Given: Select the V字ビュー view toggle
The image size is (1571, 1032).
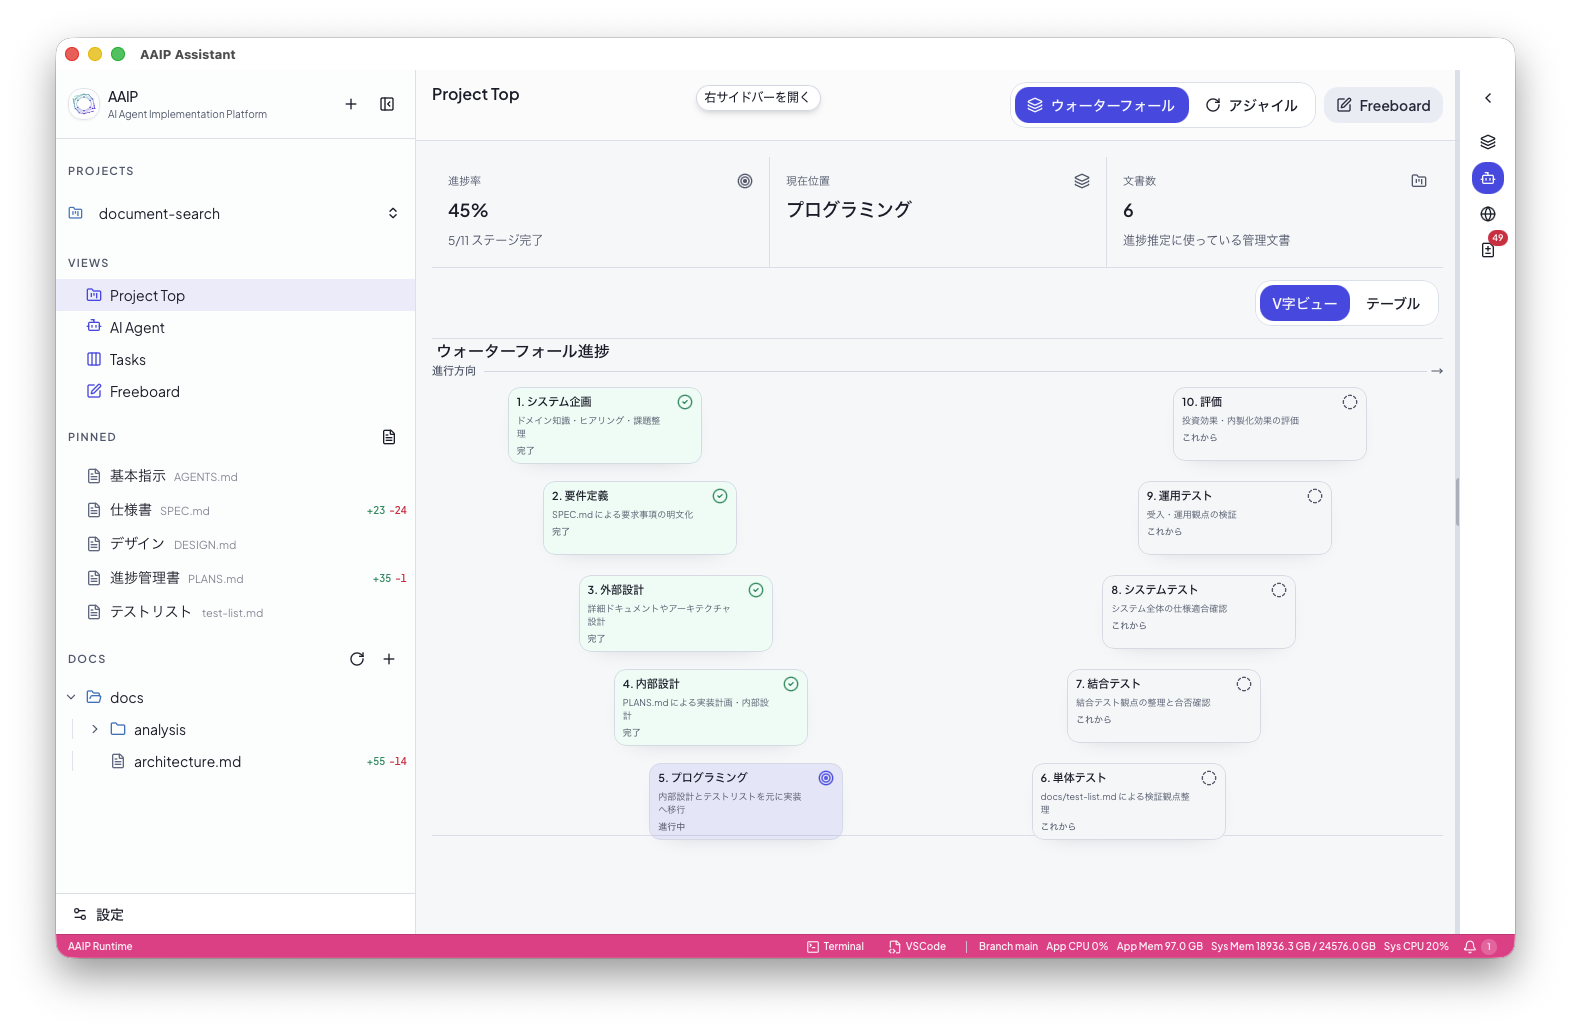Looking at the screenshot, I should pyautogui.click(x=1304, y=303).
